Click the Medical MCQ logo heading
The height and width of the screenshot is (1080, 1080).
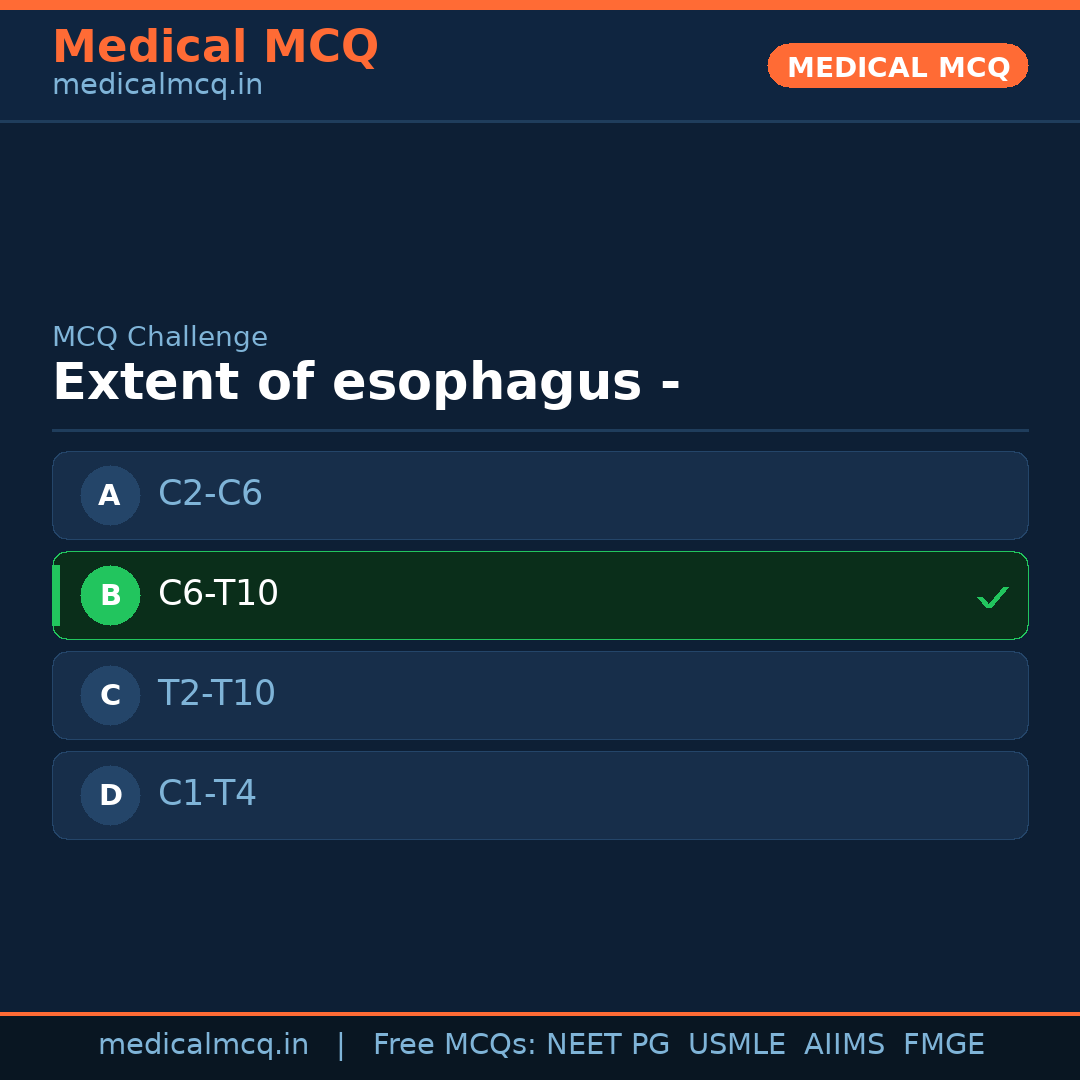tap(216, 47)
